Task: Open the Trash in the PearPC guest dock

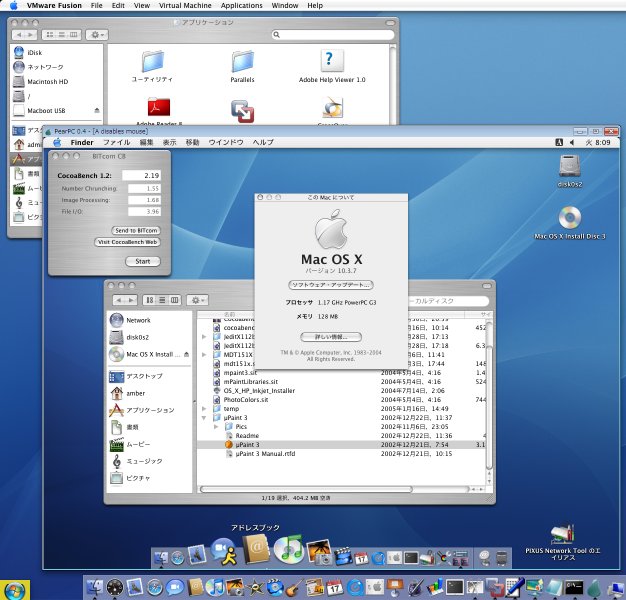Action: click(x=502, y=558)
